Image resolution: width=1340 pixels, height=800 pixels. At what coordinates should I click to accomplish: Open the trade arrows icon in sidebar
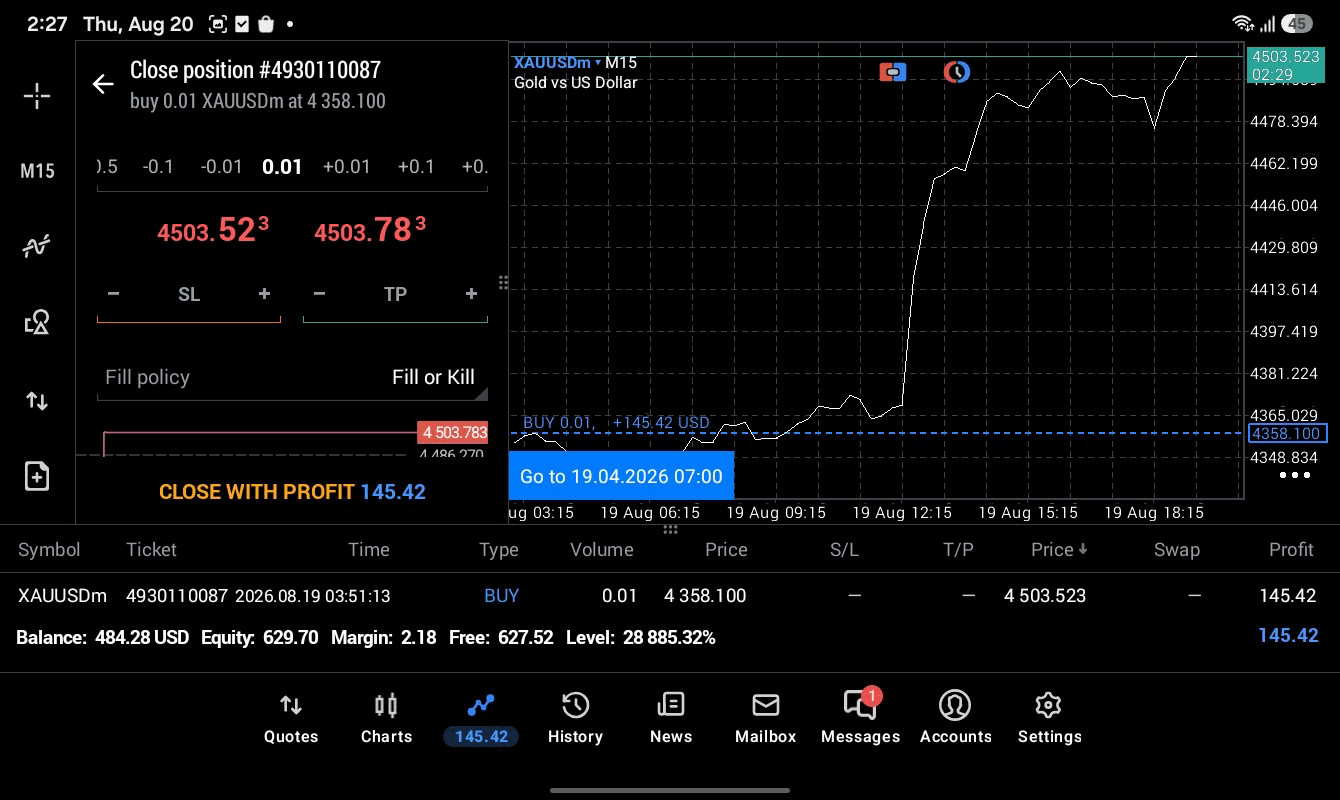pos(37,401)
